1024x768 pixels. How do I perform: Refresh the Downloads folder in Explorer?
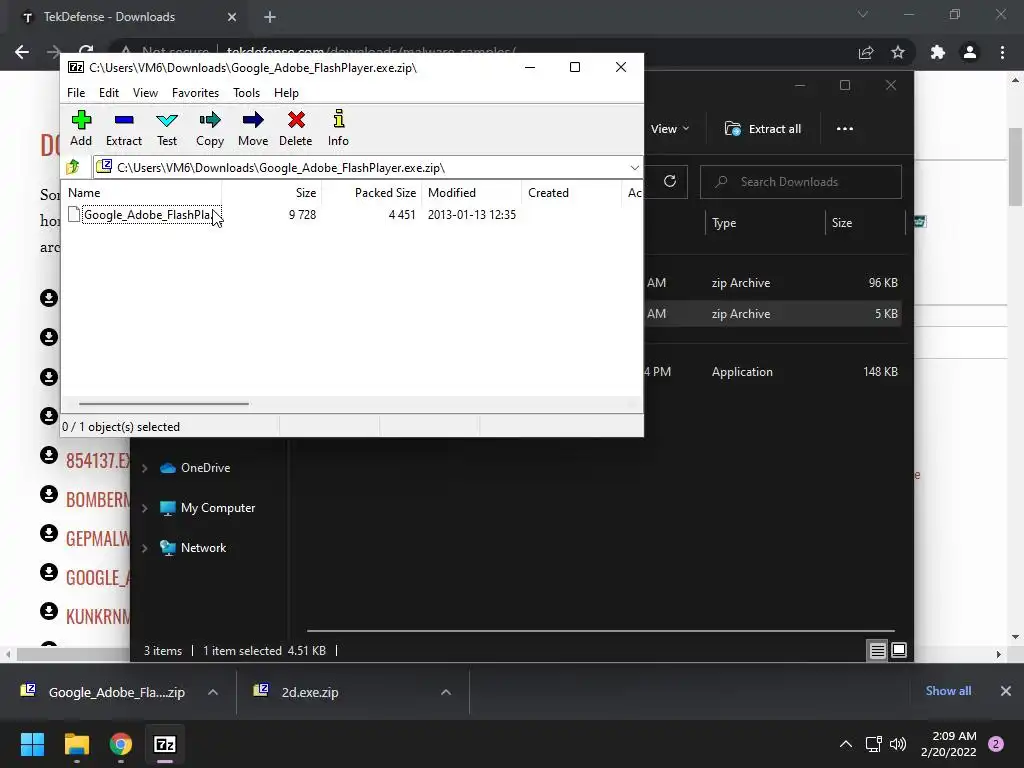[x=669, y=182]
